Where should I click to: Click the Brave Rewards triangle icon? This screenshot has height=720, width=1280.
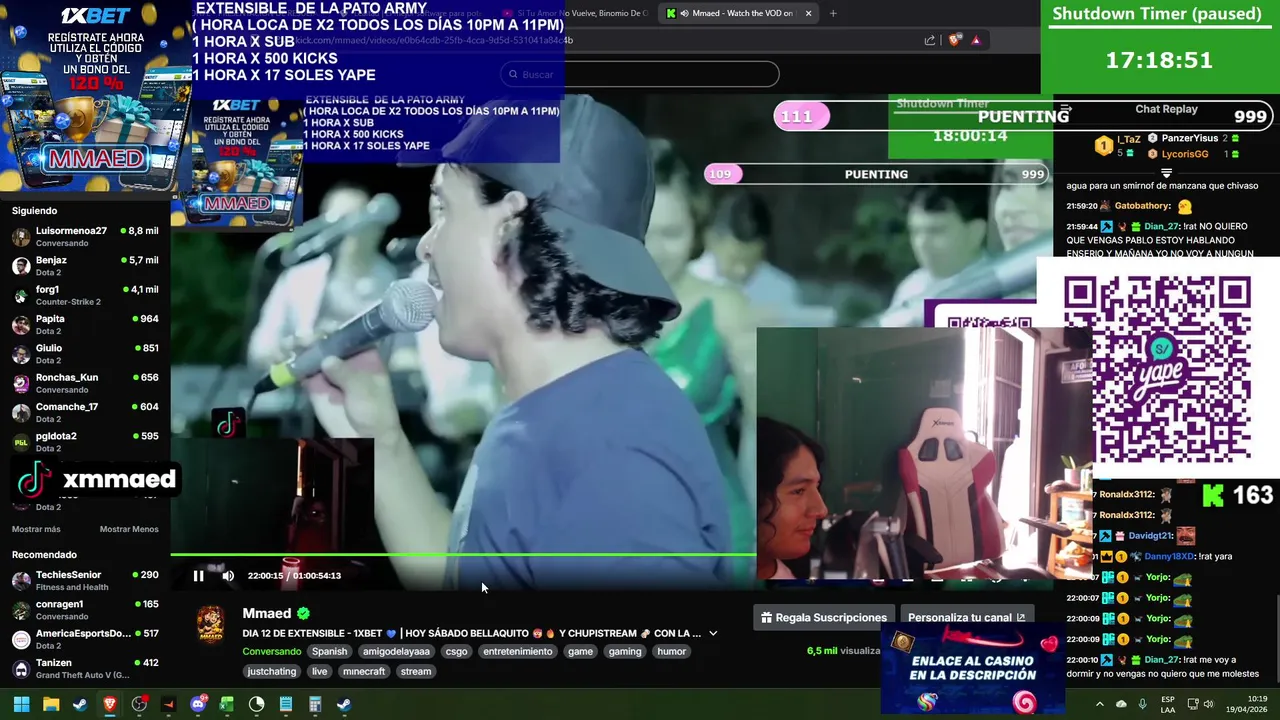pyautogui.click(x=976, y=40)
